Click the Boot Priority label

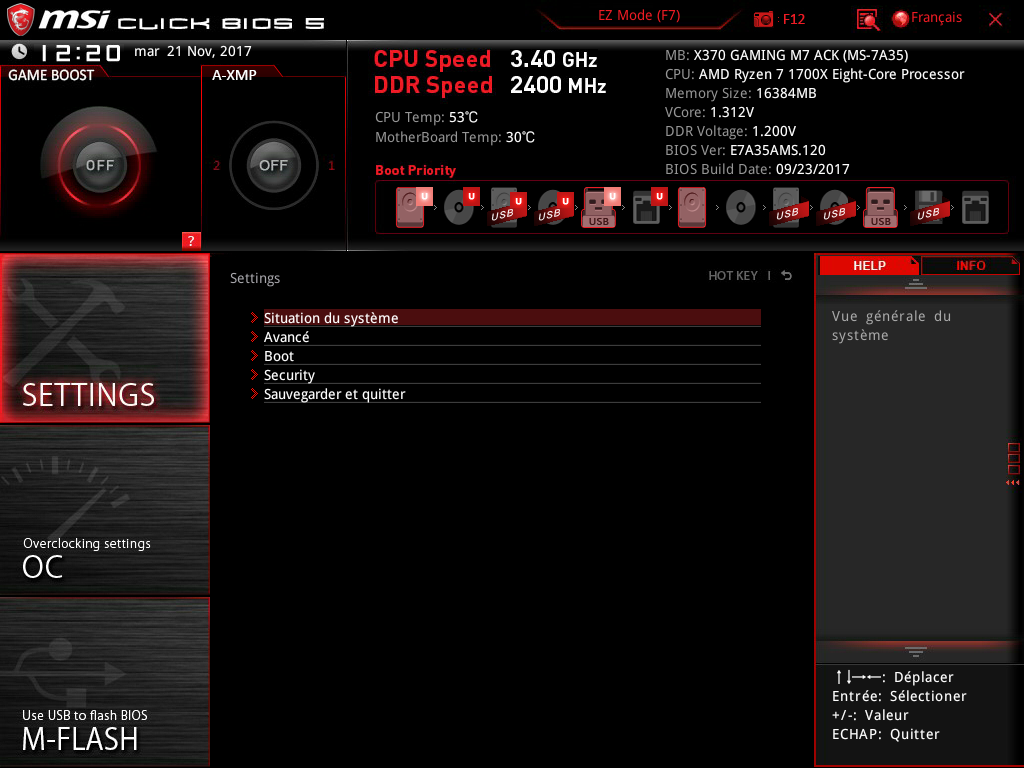415,170
